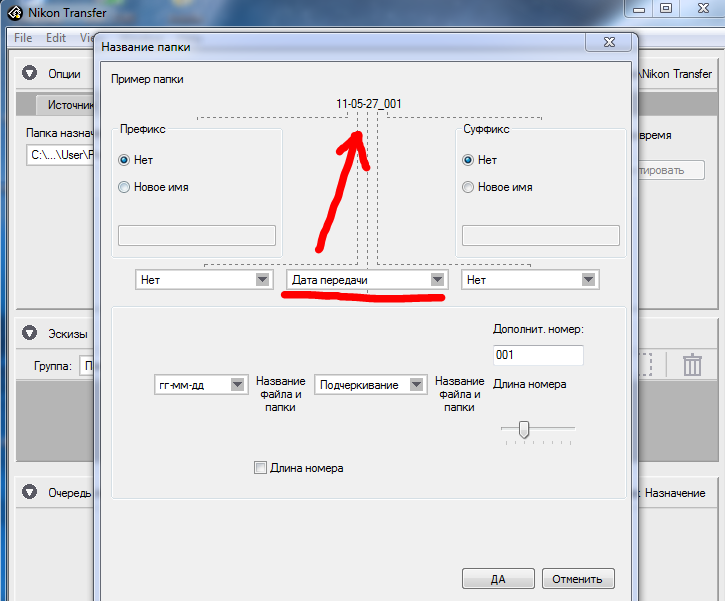Open the Дата передачи dropdown
Screen dimensions: 725x601
[x=368, y=280]
